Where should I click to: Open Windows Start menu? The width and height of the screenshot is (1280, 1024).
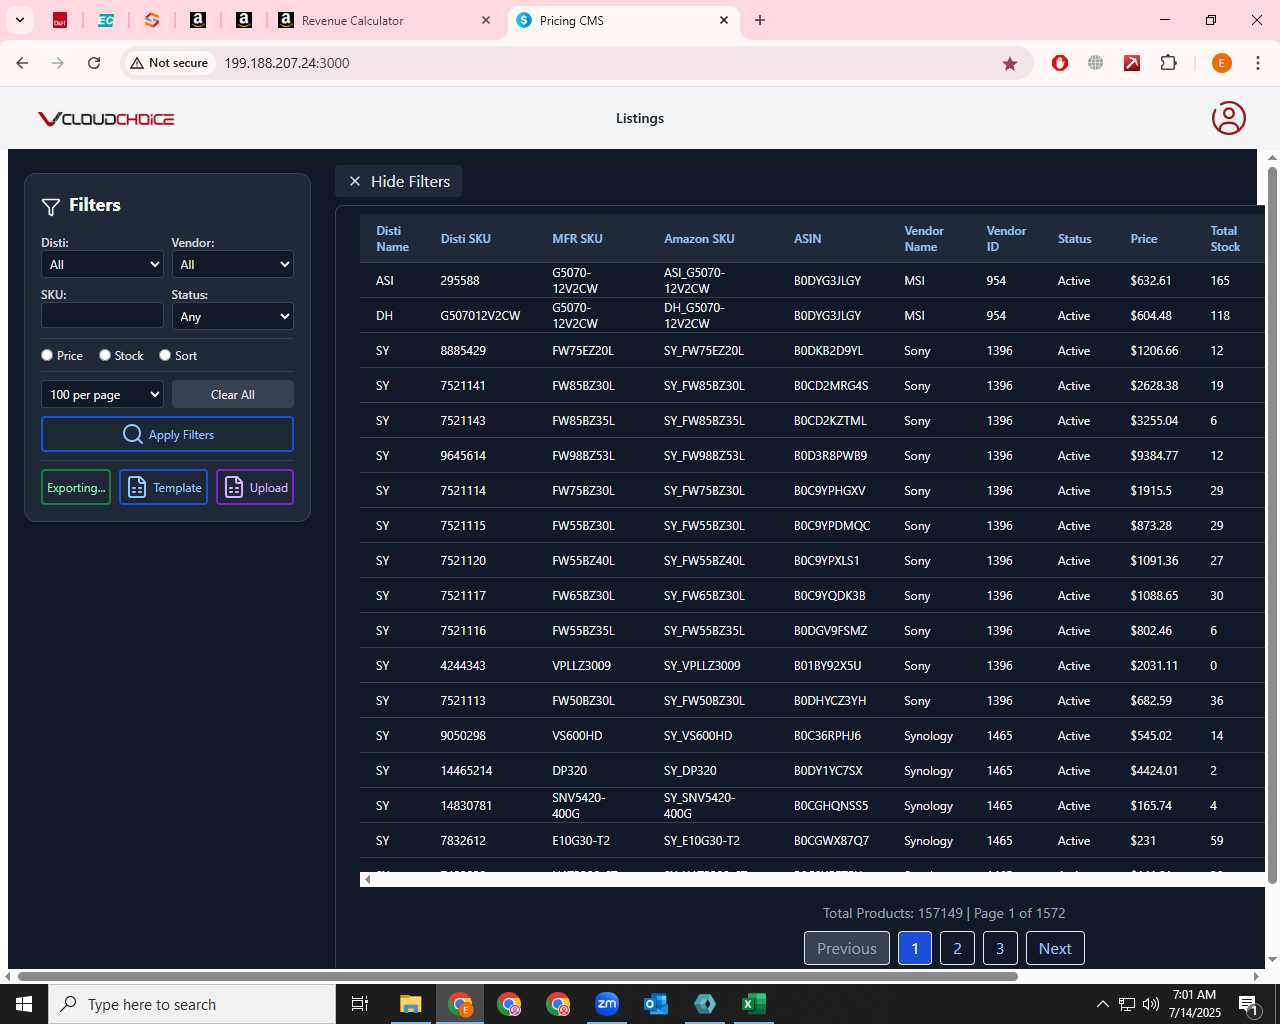click(24, 1004)
